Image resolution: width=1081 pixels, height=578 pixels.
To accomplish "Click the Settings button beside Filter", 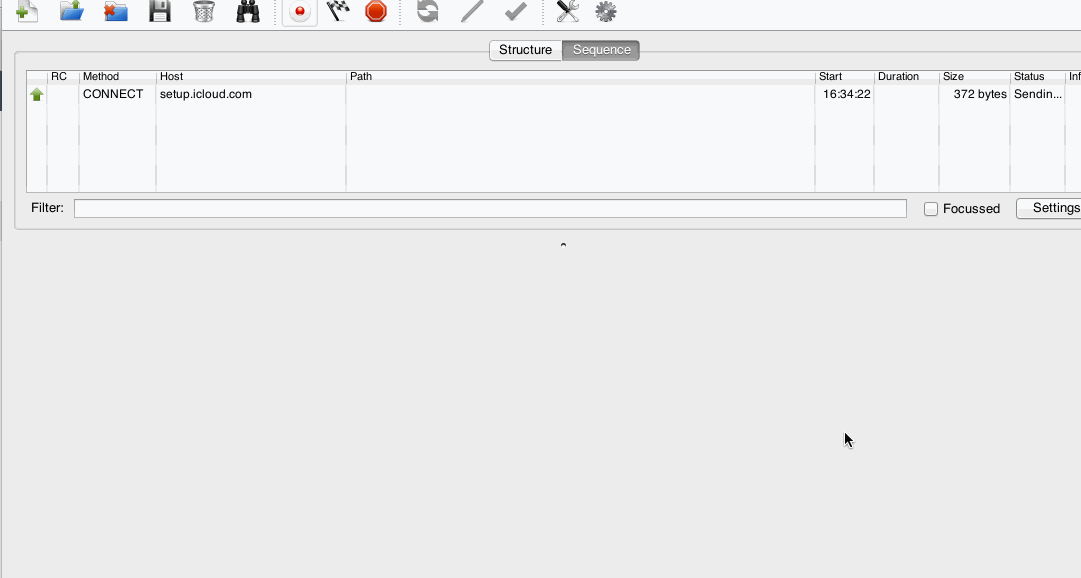I will 1049,208.
